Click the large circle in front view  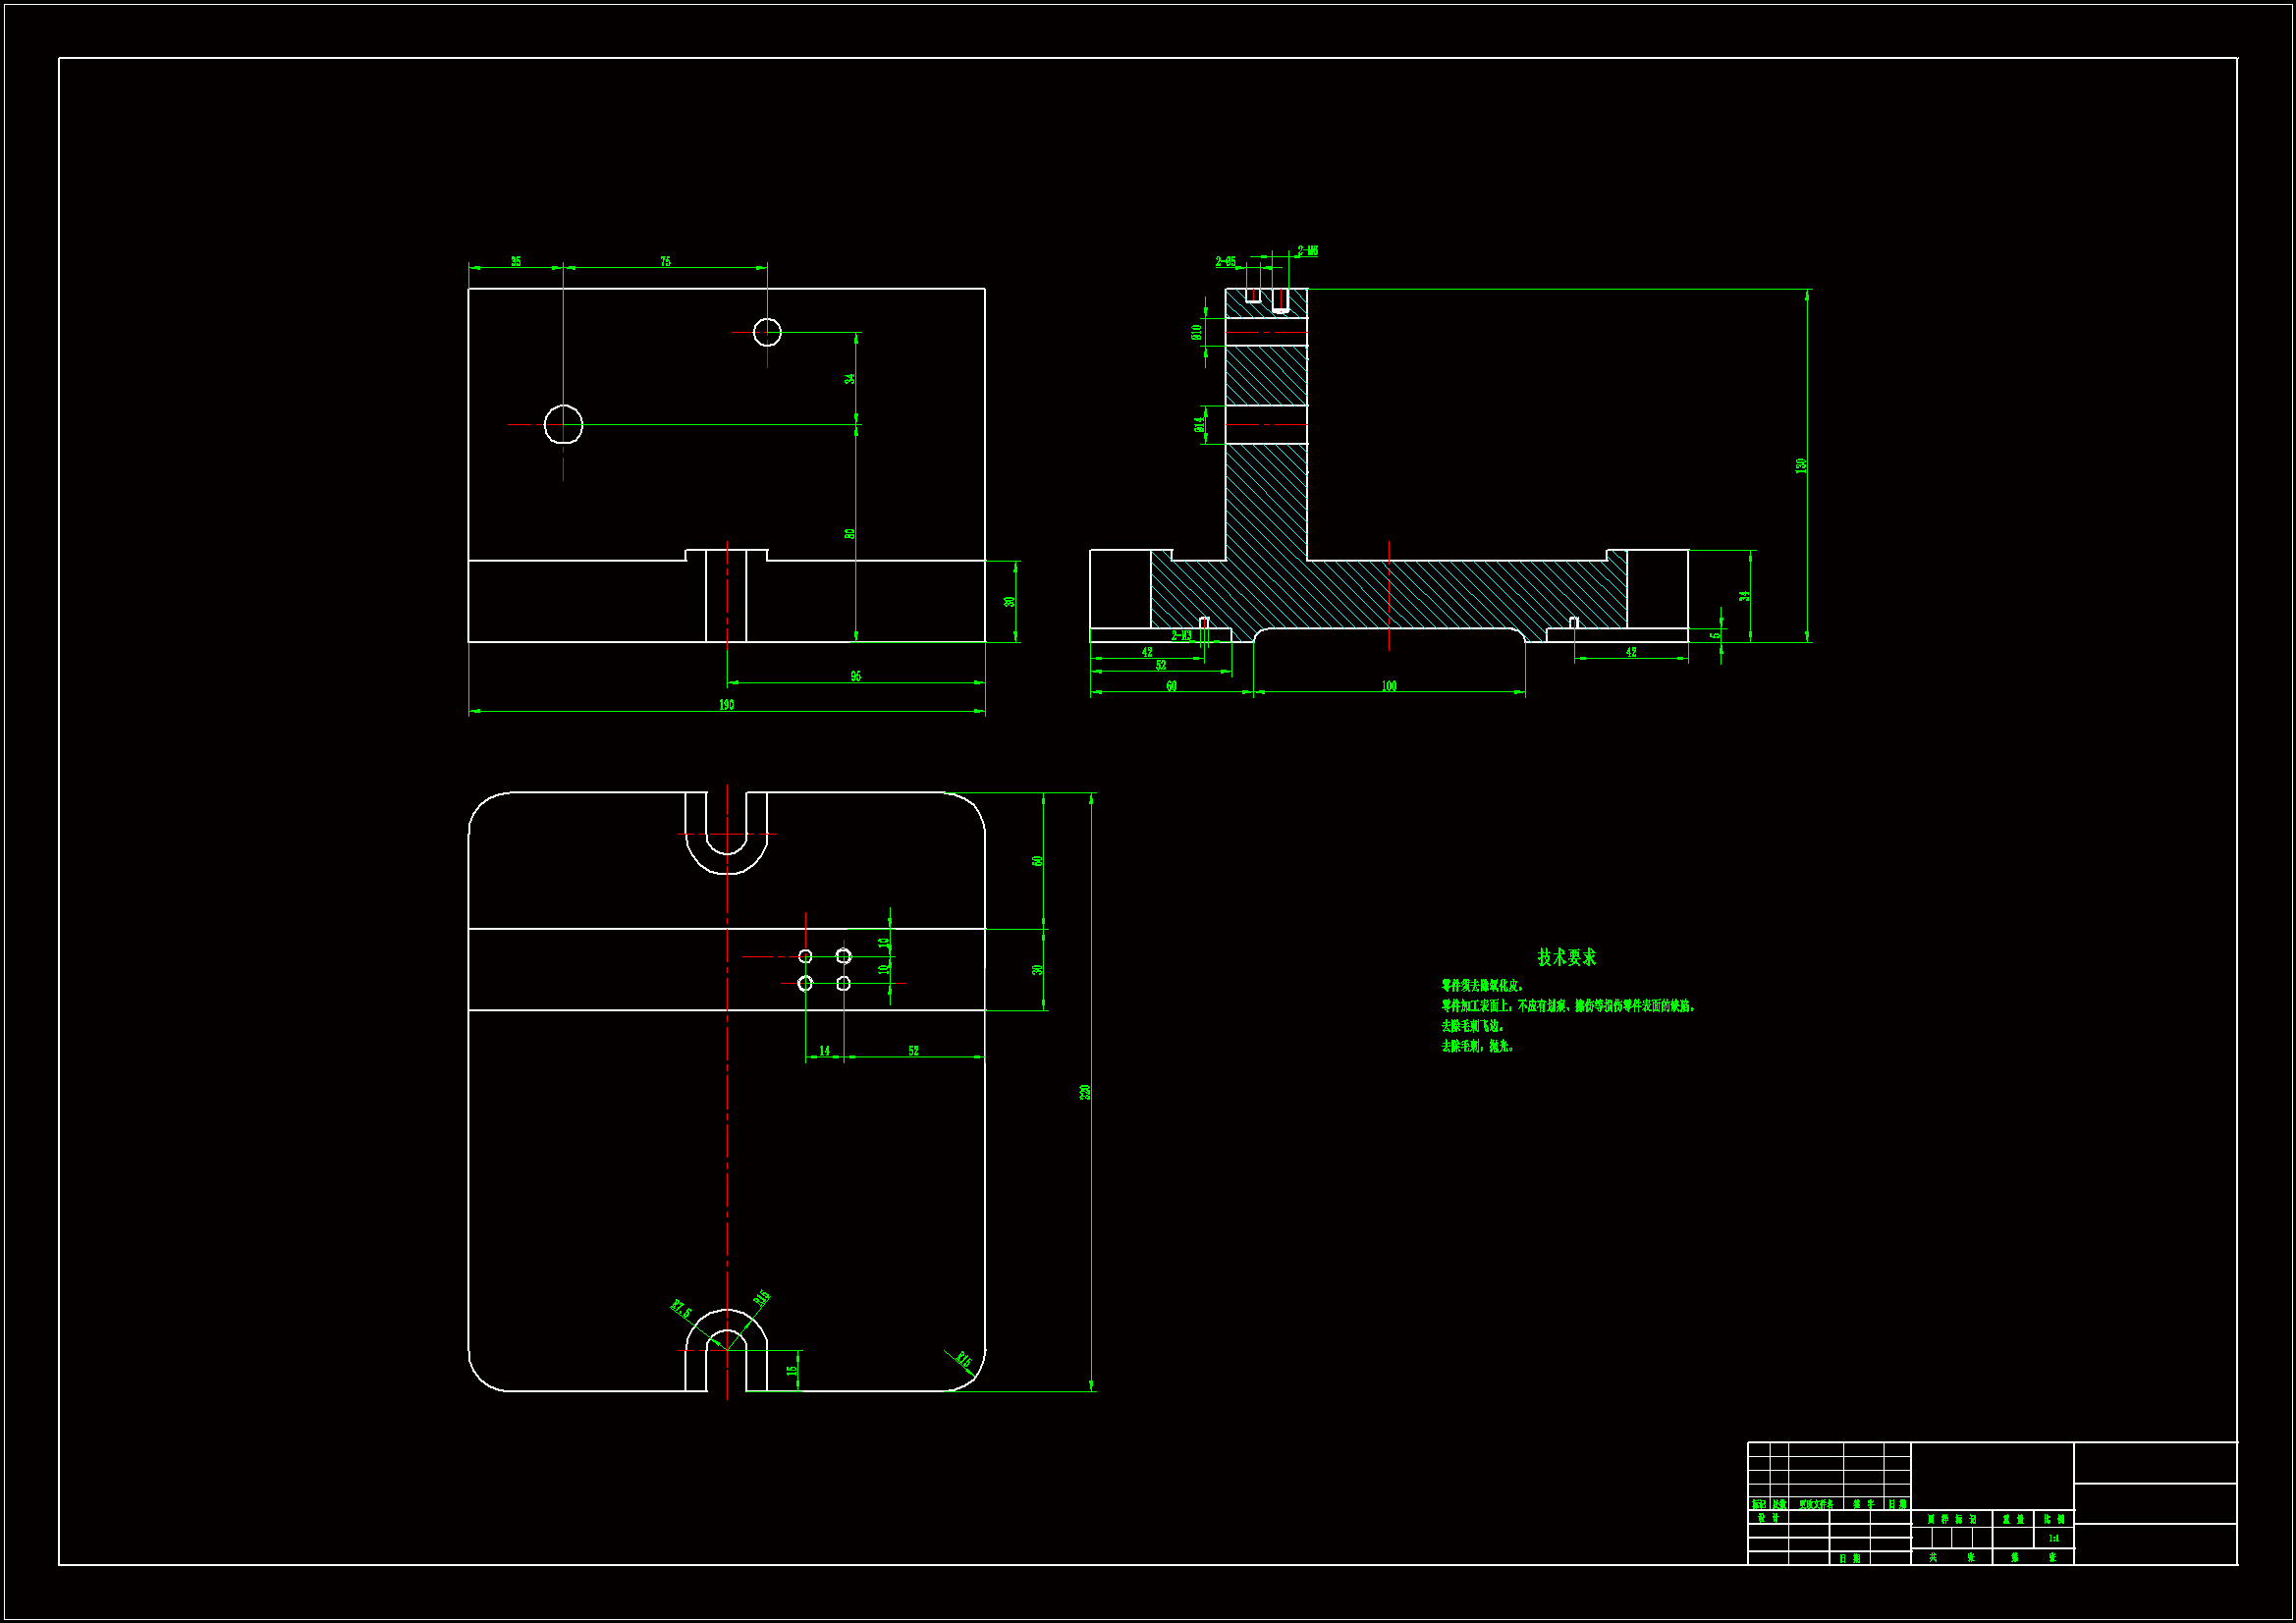pos(564,424)
